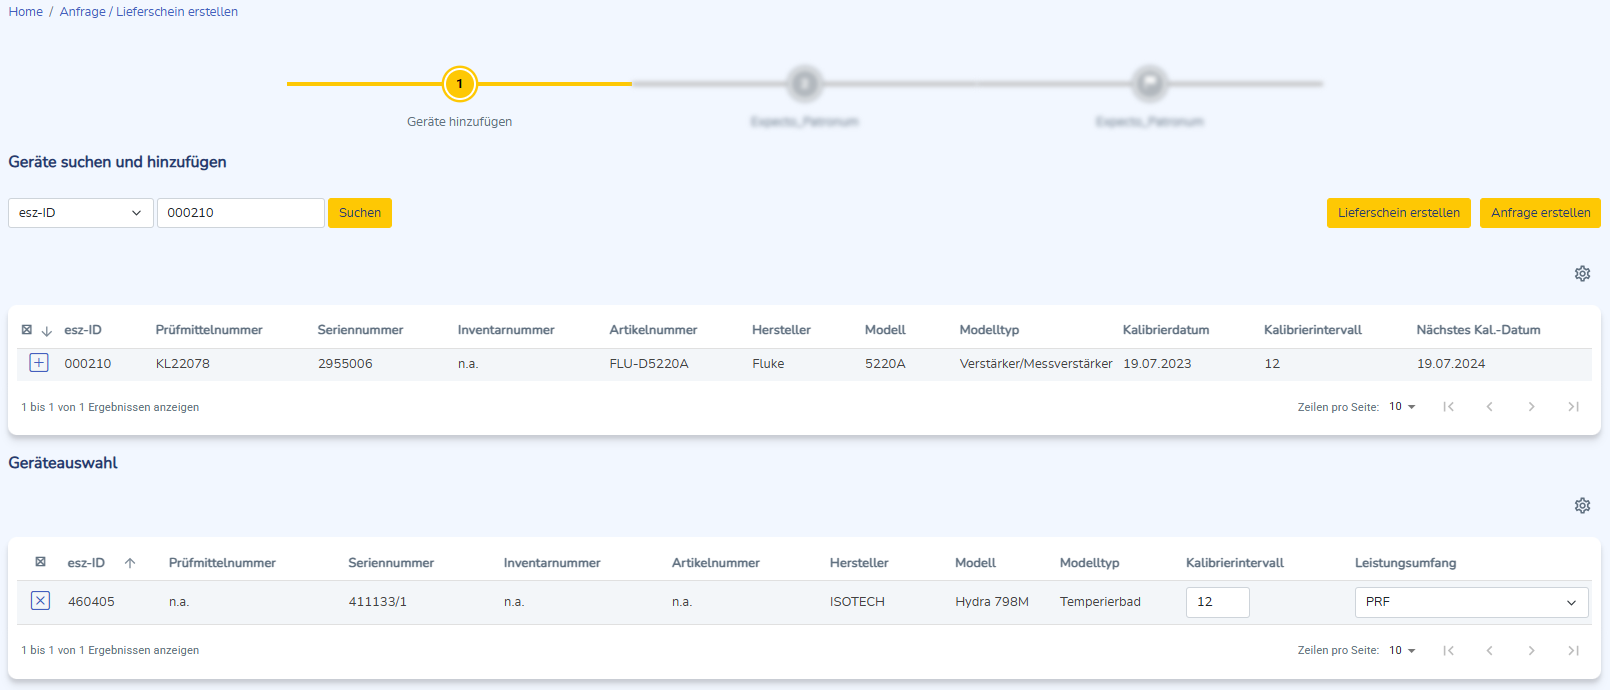Go to next page in search results pagination

click(1531, 407)
